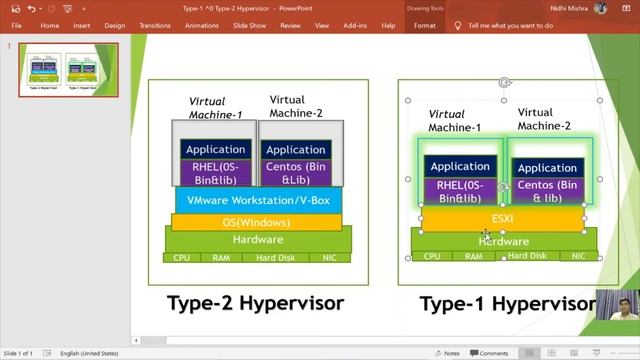Select the 'Centos (Bin & lib)' box in Type-1 diagram
The width and height of the screenshot is (640, 360).
click(x=548, y=191)
